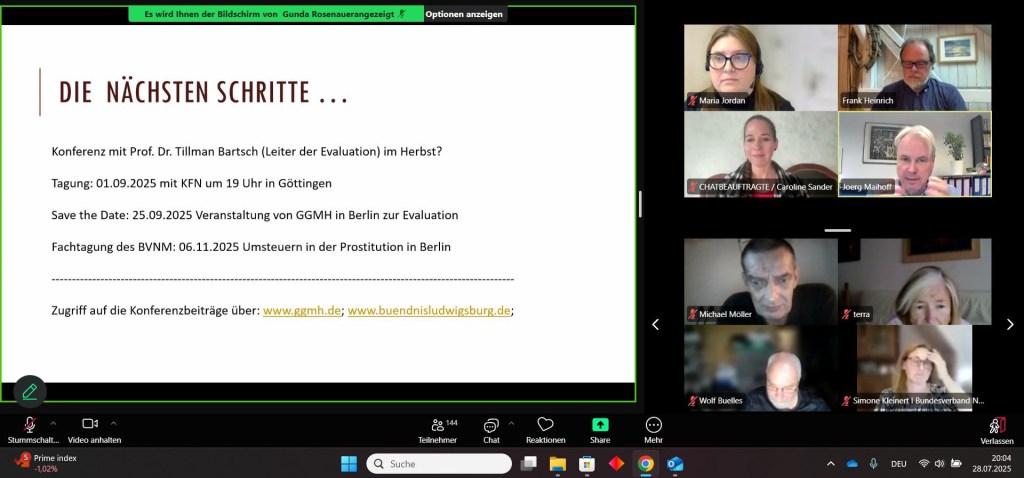Expand audio options chevron beside microphone
1024x478 pixels.
click(x=53, y=423)
